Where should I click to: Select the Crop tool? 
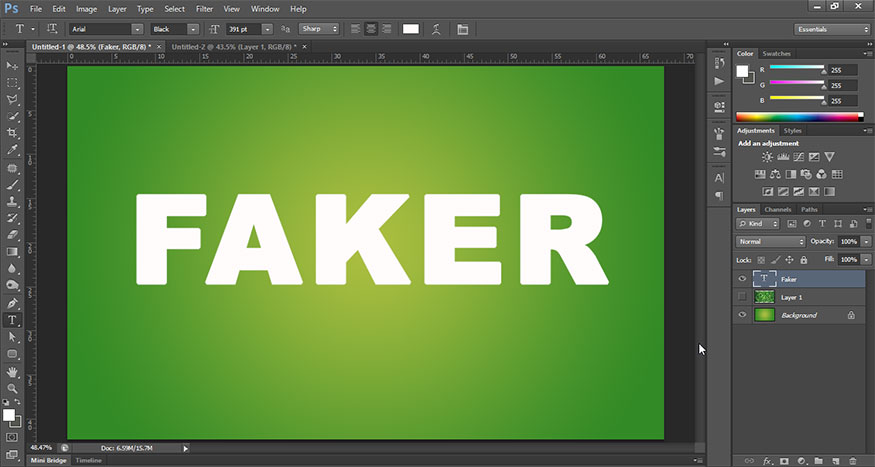tap(12, 133)
